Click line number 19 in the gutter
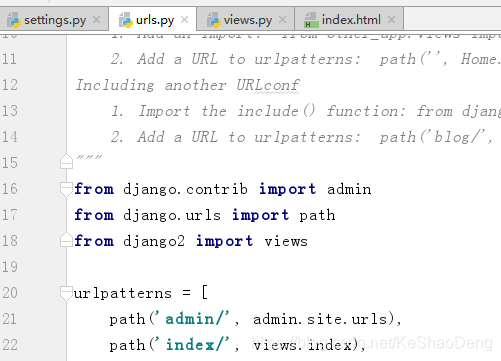 pyautogui.click(x=9, y=267)
